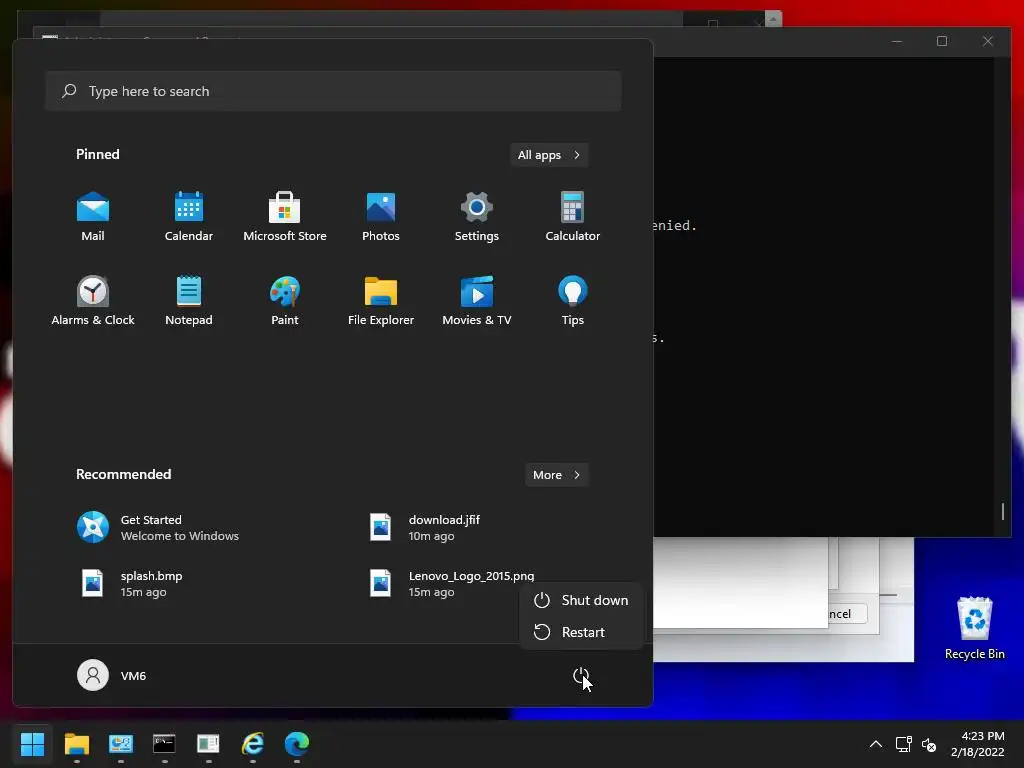
Task: Open the Tips app
Action: 573,300
